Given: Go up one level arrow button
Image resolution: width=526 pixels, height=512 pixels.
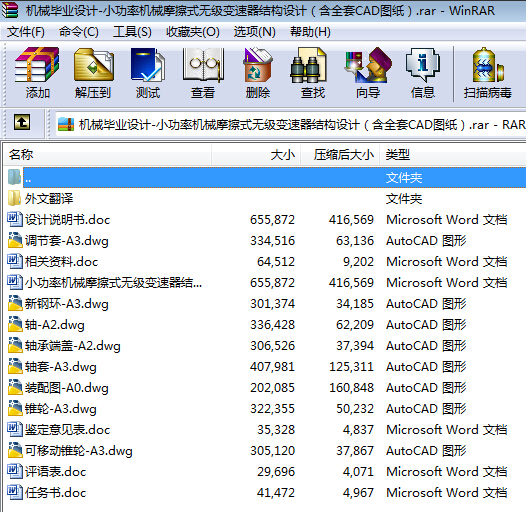Looking at the screenshot, I should [22, 122].
